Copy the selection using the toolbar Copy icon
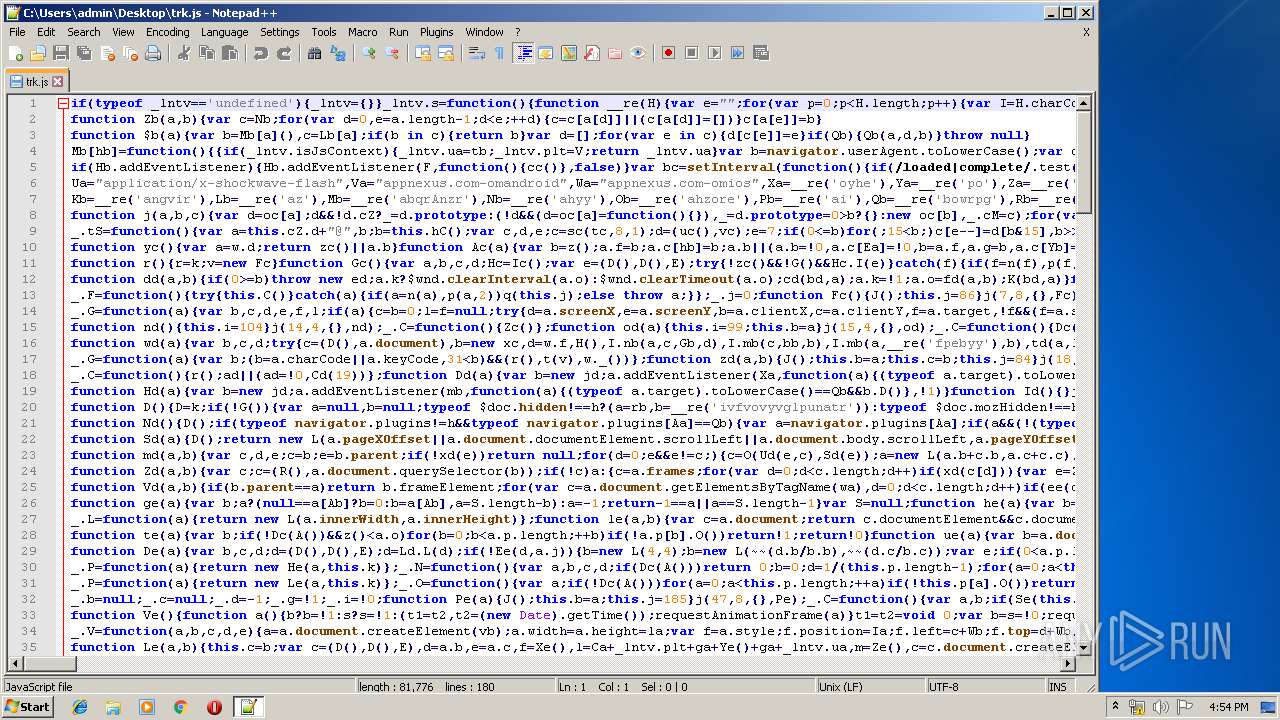This screenshot has width=1280, height=720. [x=207, y=53]
